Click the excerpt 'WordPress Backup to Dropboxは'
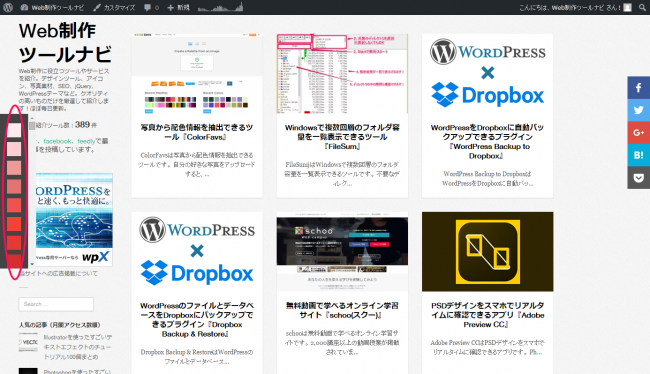This screenshot has width=650, height=374. tap(488, 179)
